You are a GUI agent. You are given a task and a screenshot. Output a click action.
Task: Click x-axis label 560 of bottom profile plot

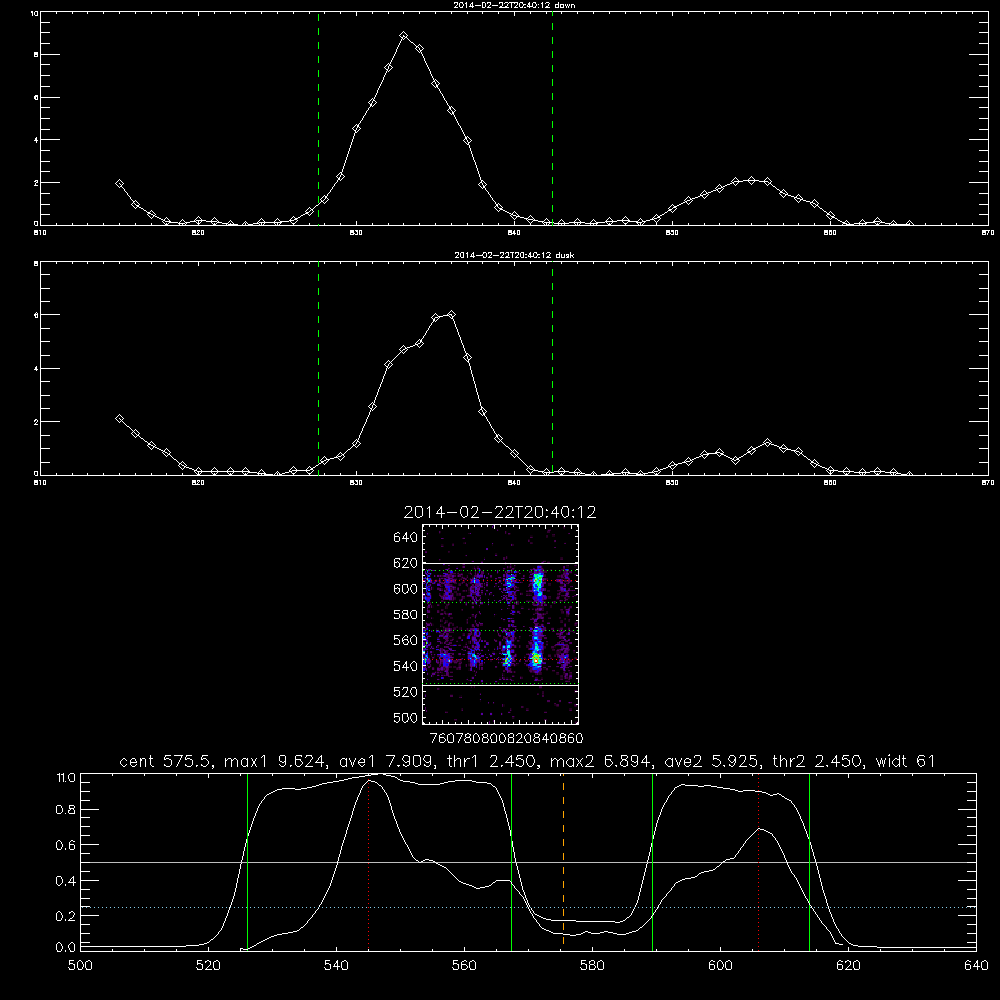point(464,966)
